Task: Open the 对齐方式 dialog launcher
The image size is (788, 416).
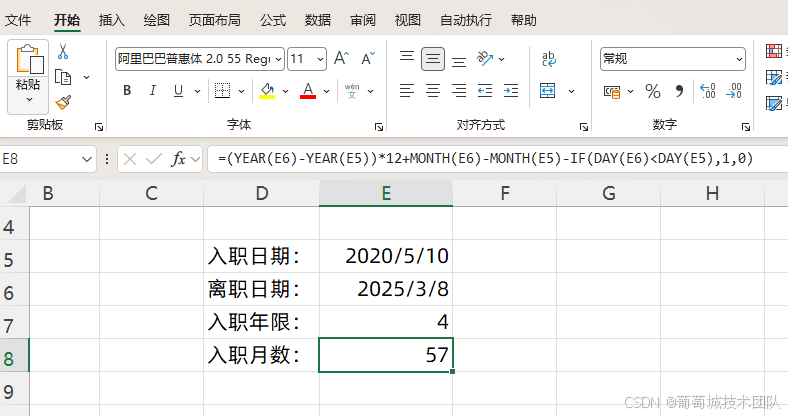Action: [x=584, y=127]
